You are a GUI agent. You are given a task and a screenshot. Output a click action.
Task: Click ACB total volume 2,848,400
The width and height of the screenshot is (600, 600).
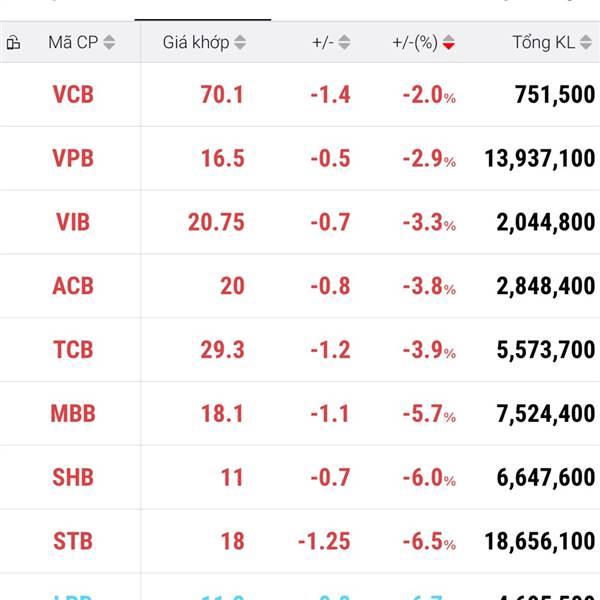(546, 286)
